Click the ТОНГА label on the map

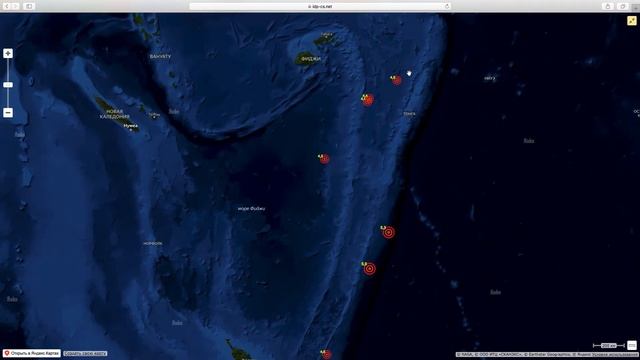point(409,114)
